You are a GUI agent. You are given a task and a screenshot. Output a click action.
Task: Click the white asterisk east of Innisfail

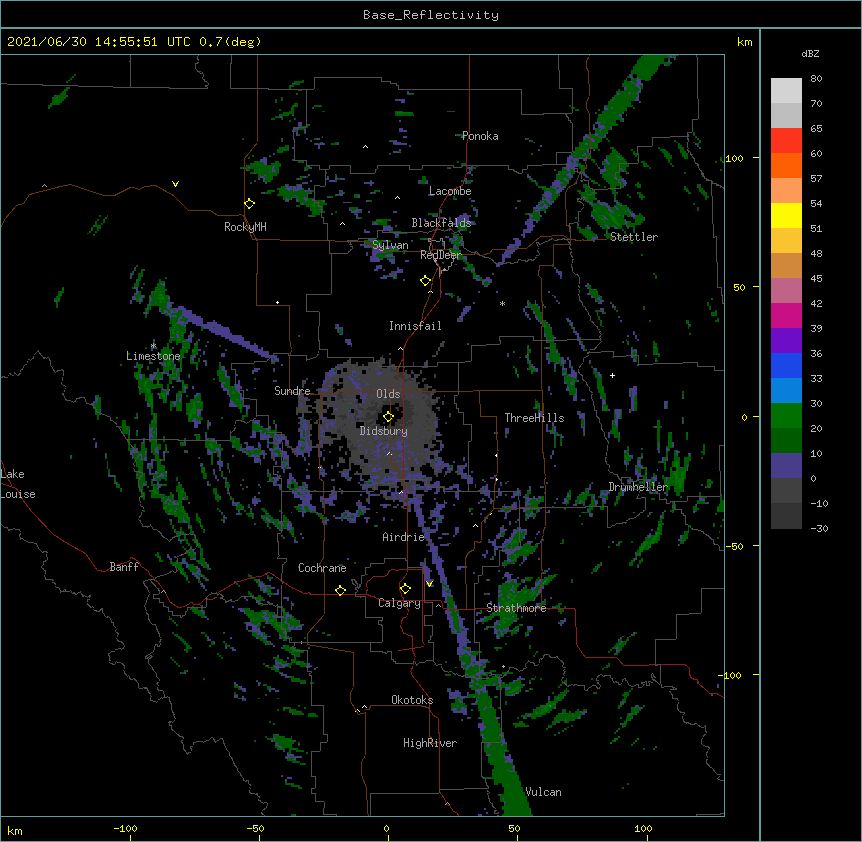click(502, 304)
